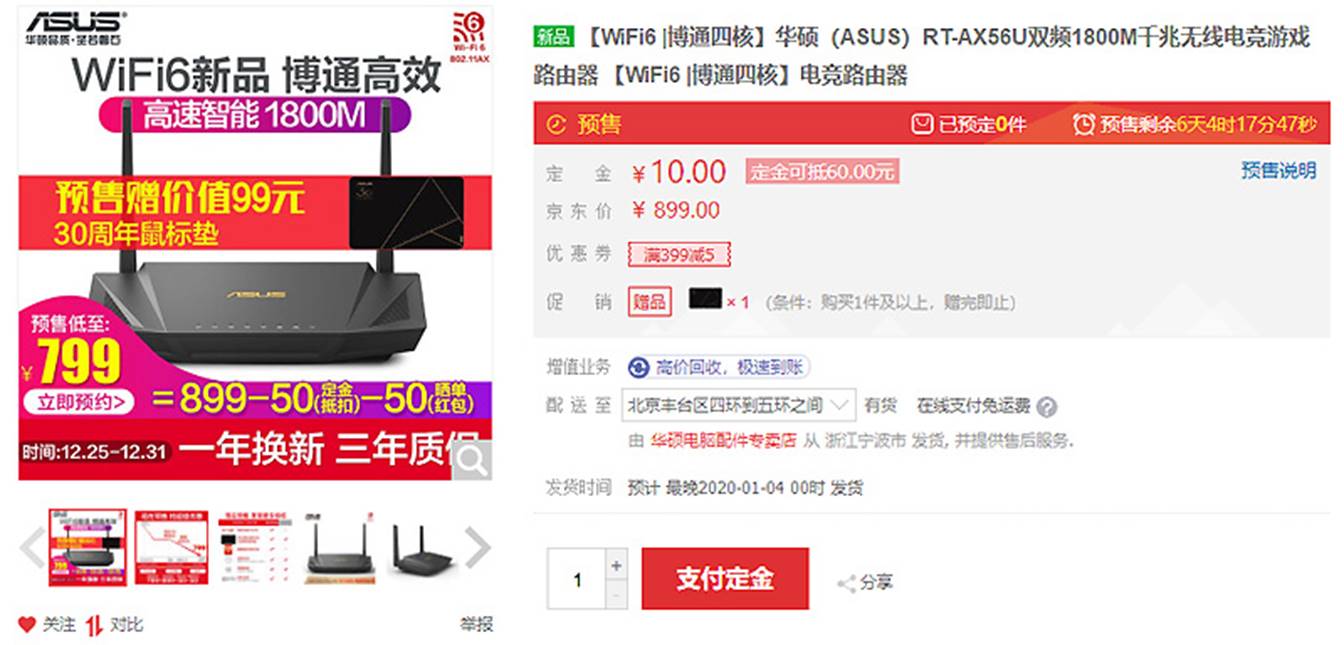The height and width of the screenshot is (645, 1344).
Task: Open the 华硕电脑配件专卖店 store link
Action: [x=723, y=440]
